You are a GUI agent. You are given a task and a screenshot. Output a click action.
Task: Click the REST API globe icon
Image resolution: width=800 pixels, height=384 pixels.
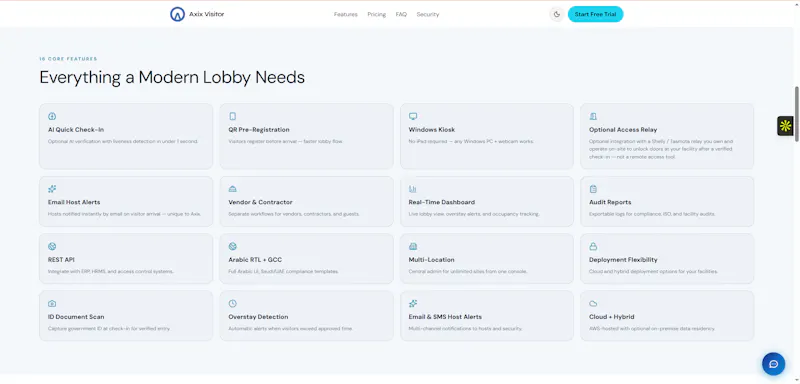coord(52,246)
